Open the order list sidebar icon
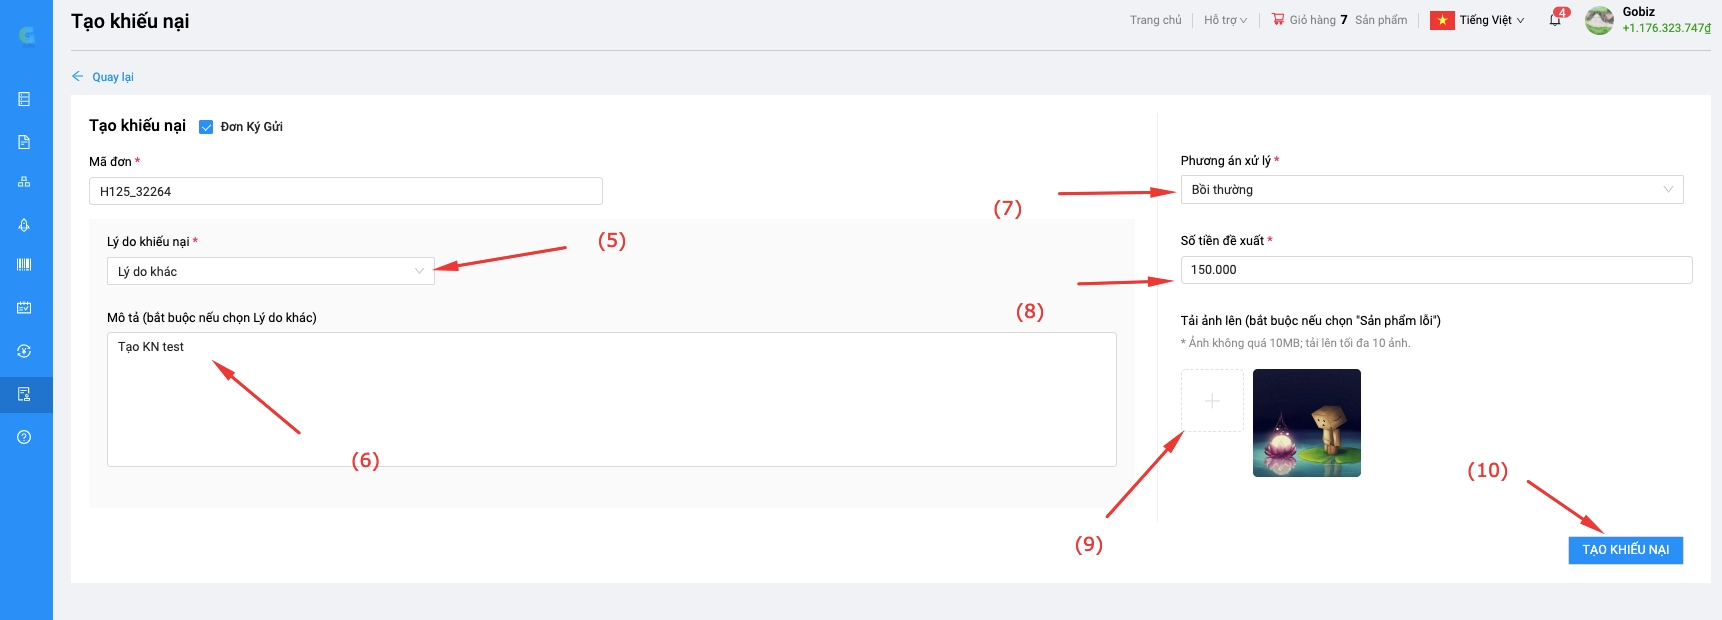 pyautogui.click(x=24, y=99)
